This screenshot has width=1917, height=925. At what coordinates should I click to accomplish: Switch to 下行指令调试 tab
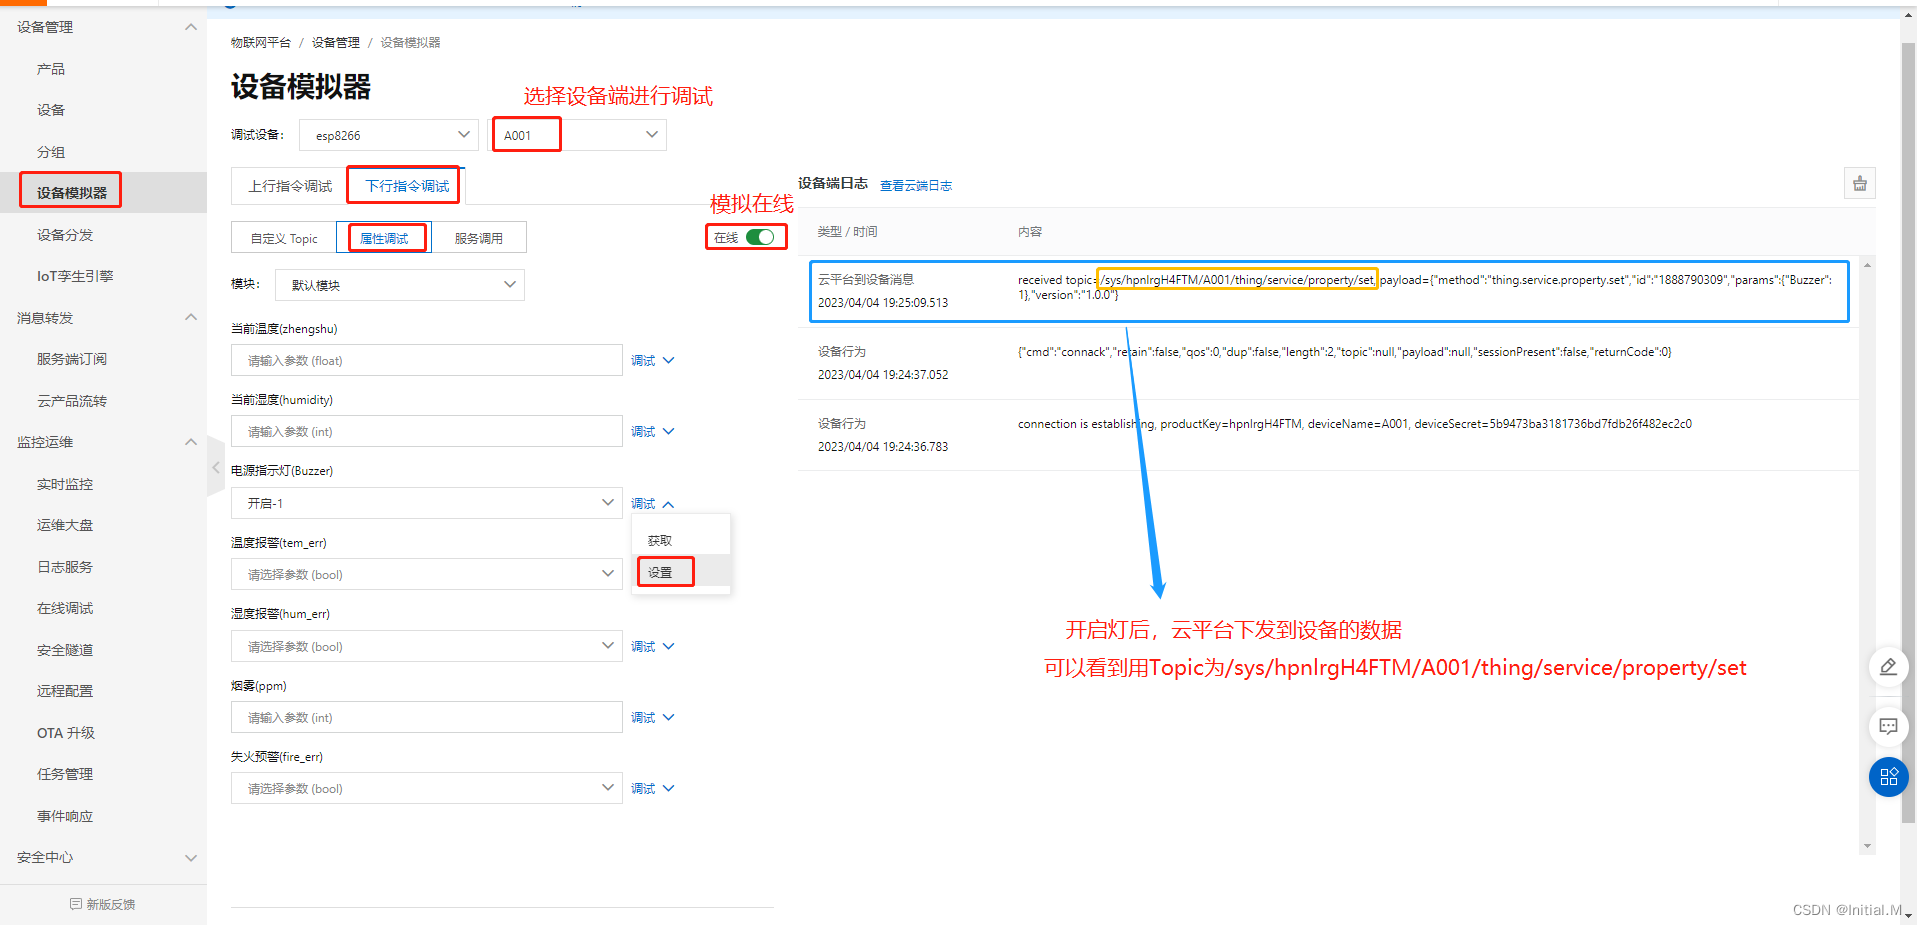tap(407, 186)
